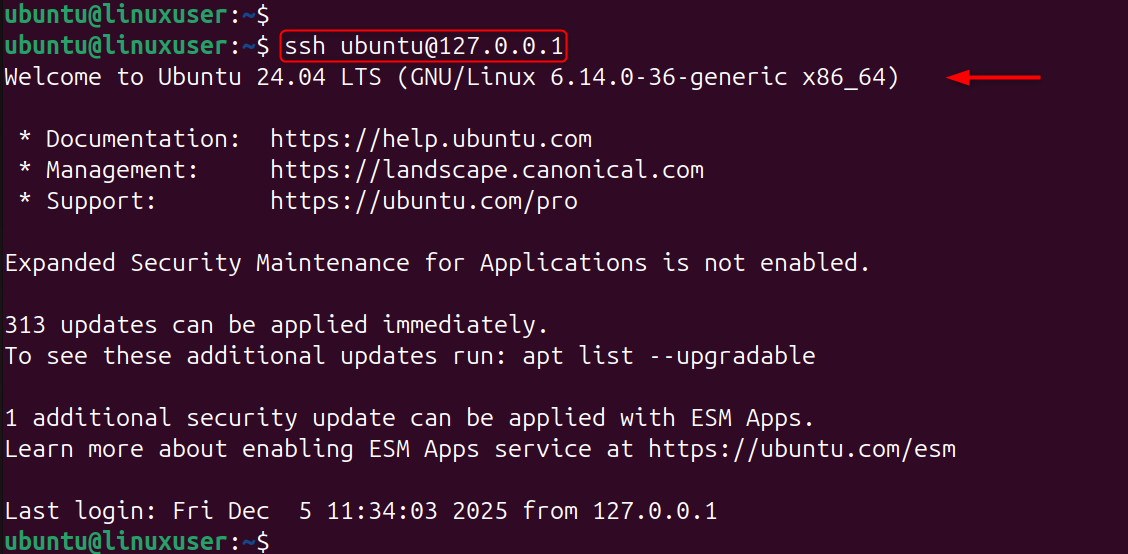Click the x86_64 architecture text
This screenshot has height=554, width=1128.
click(x=851, y=77)
